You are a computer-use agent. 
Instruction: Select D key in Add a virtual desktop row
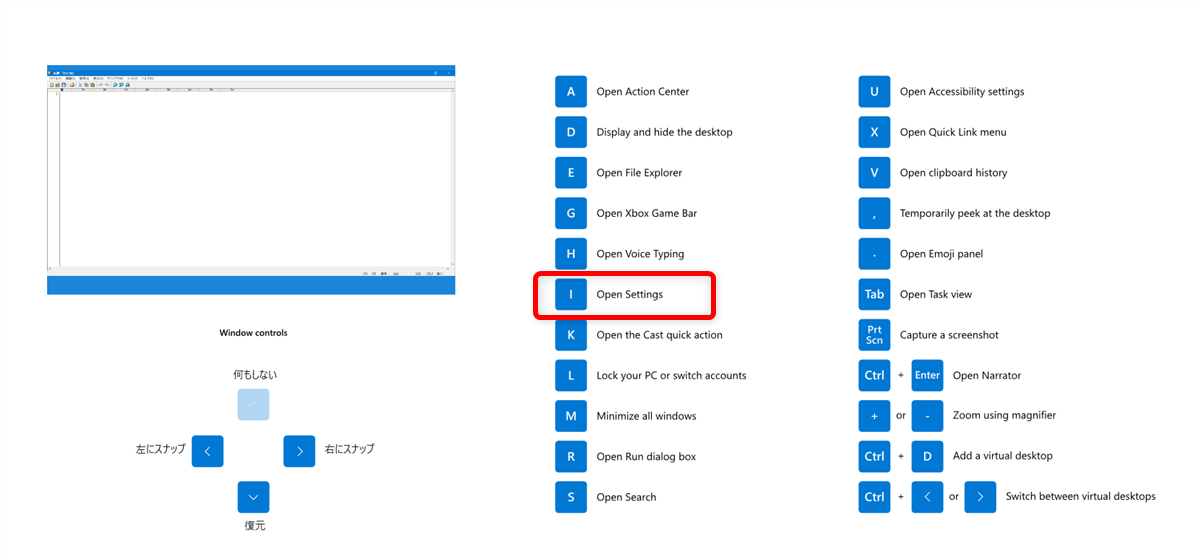pos(927,456)
